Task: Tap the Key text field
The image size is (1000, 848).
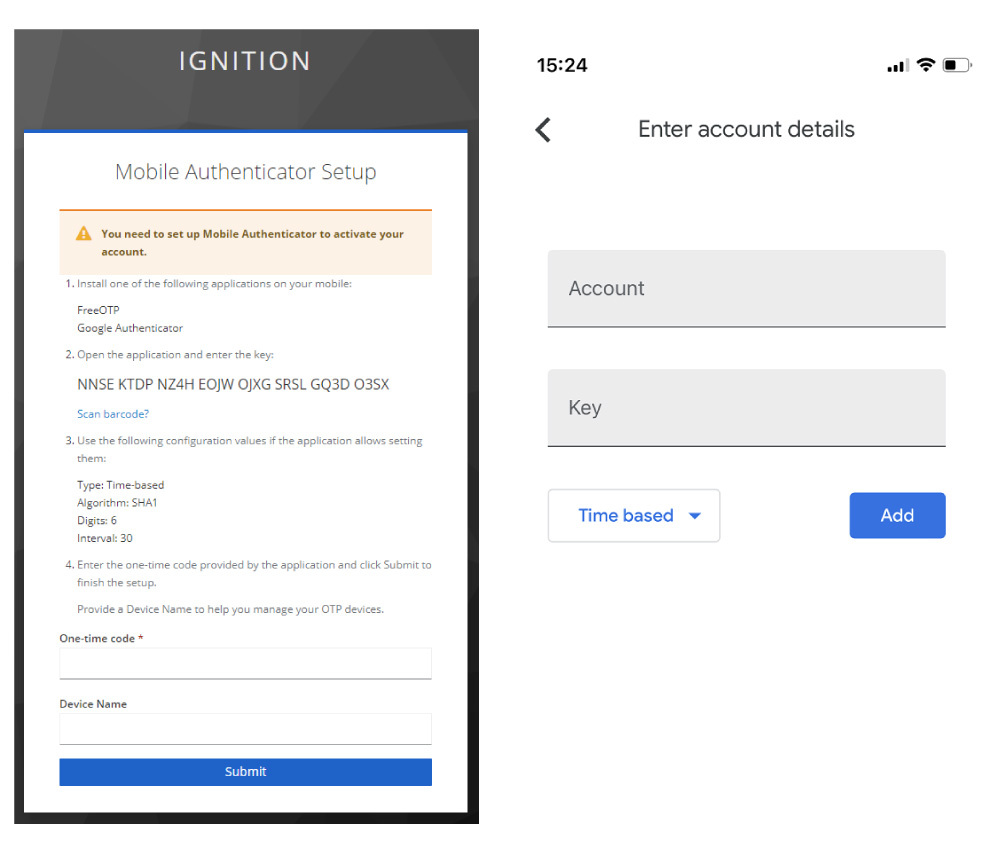Action: click(x=746, y=408)
